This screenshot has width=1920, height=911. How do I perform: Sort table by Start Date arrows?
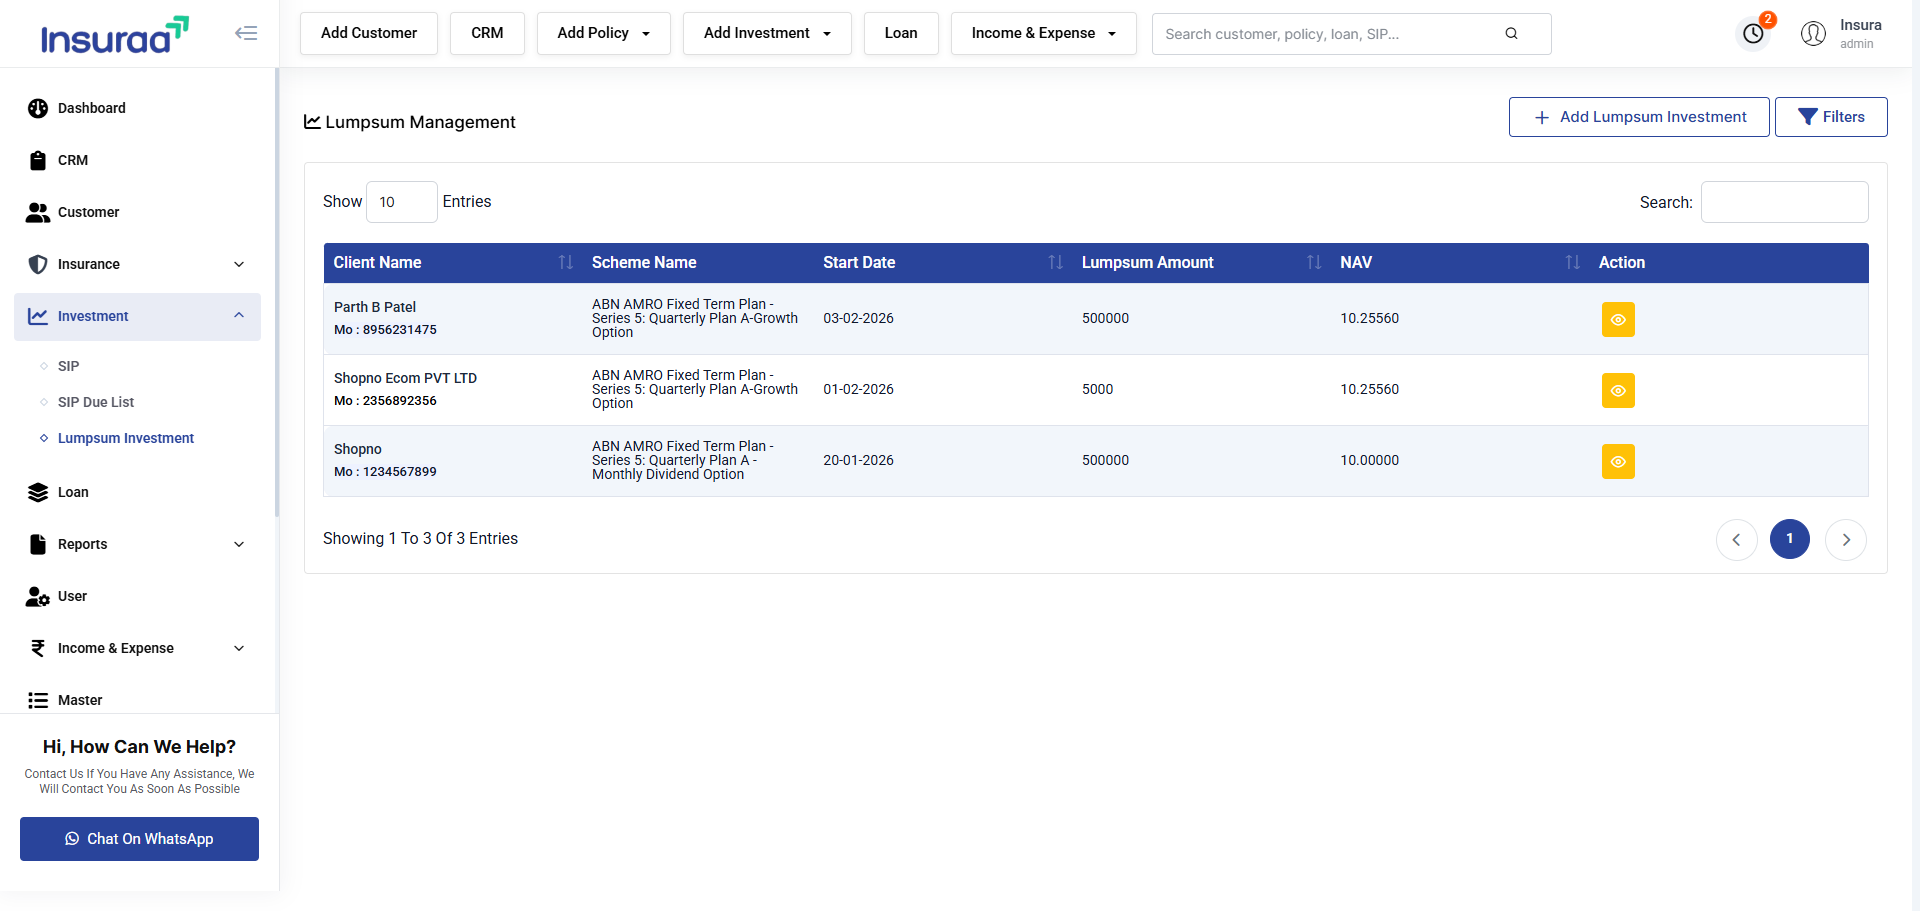point(1055,262)
